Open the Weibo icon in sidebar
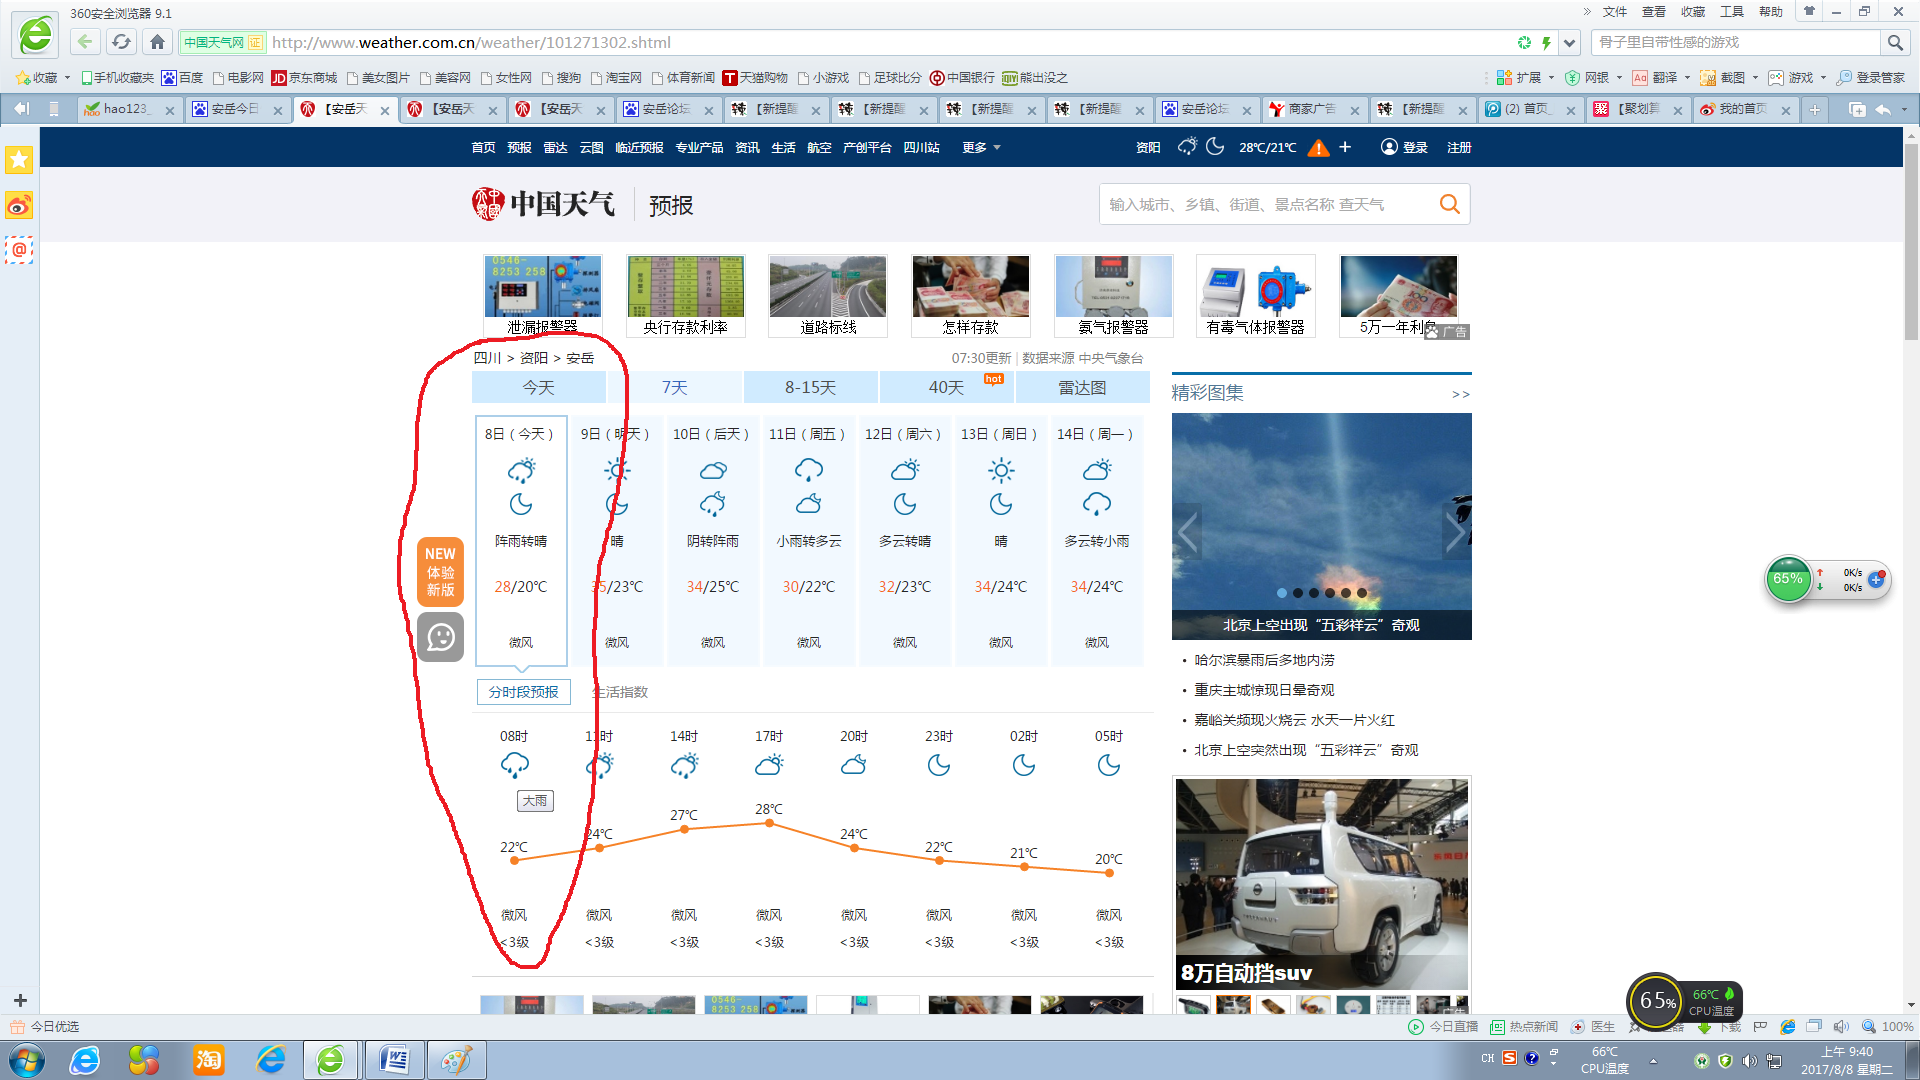The width and height of the screenshot is (1920, 1080). (x=19, y=206)
